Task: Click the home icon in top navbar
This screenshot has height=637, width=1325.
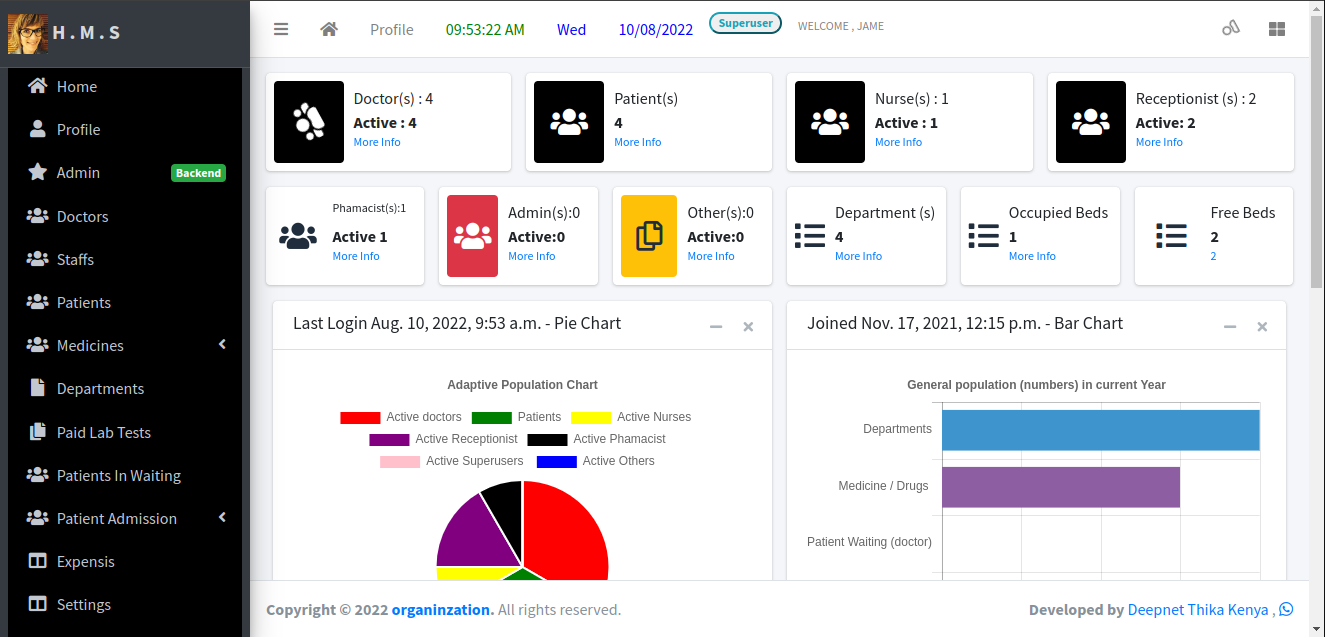Action: [x=328, y=29]
